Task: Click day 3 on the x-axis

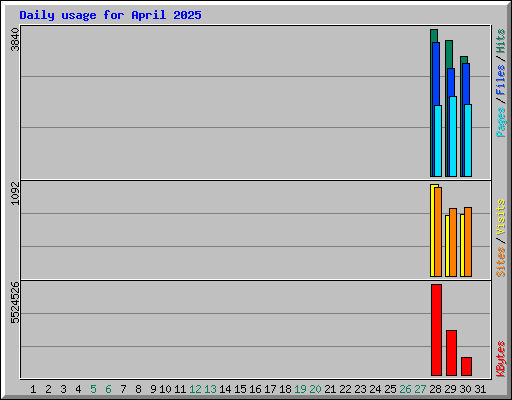Action: [x=63, y=389]
